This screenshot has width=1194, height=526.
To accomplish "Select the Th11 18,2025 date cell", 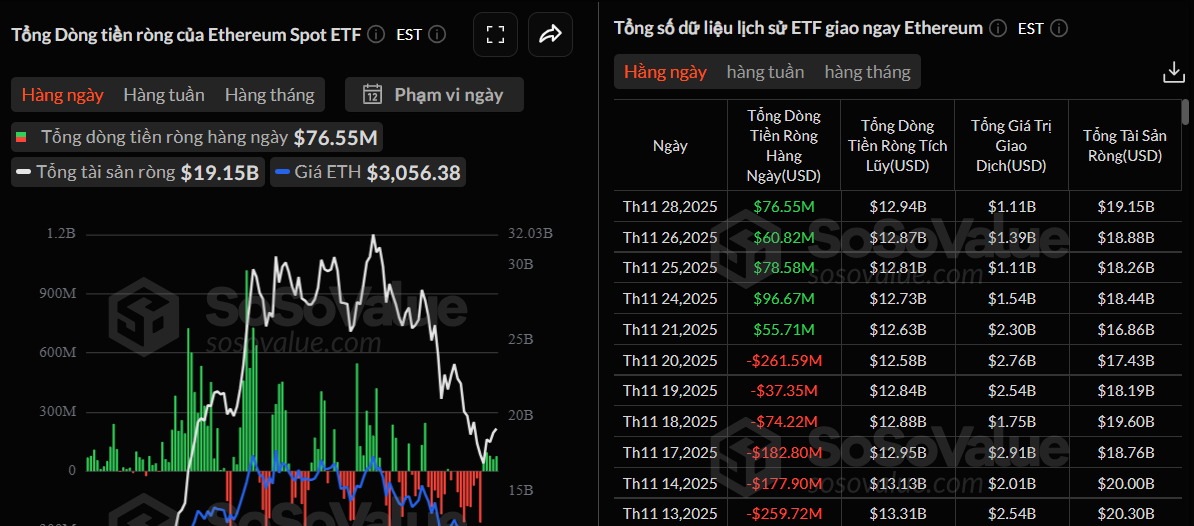I will 670,421.
